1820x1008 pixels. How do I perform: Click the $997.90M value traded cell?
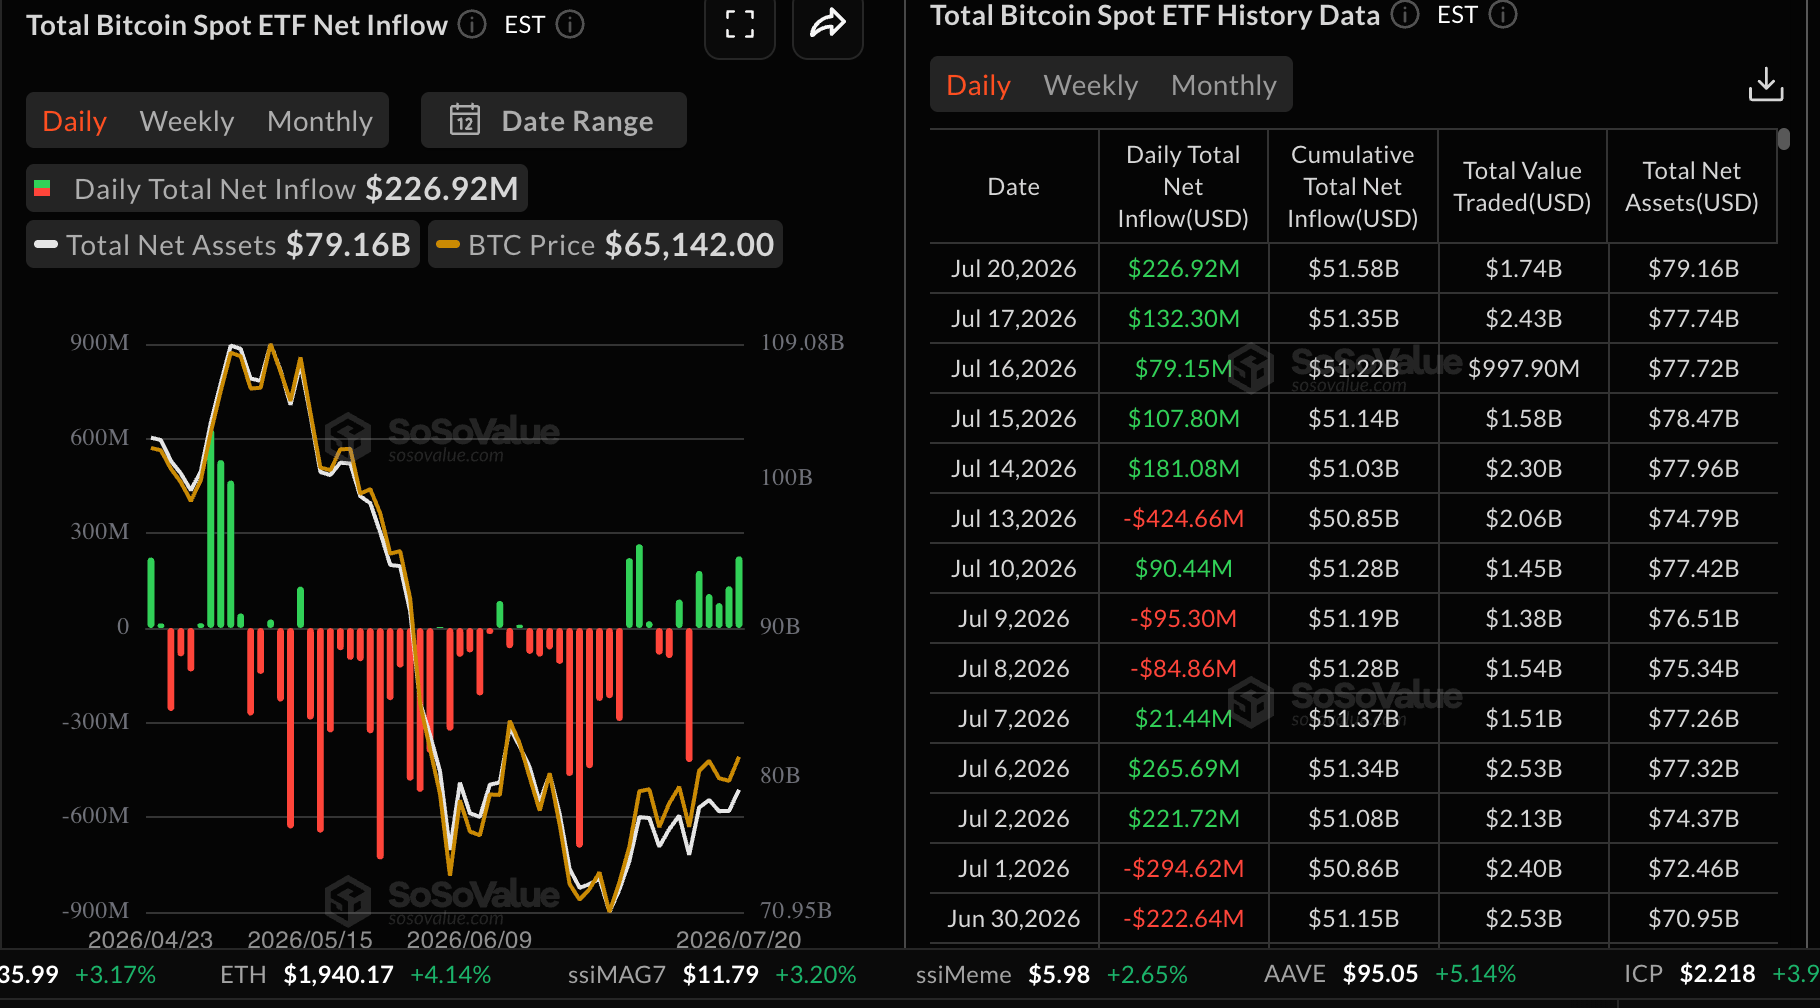(1524, 369)
